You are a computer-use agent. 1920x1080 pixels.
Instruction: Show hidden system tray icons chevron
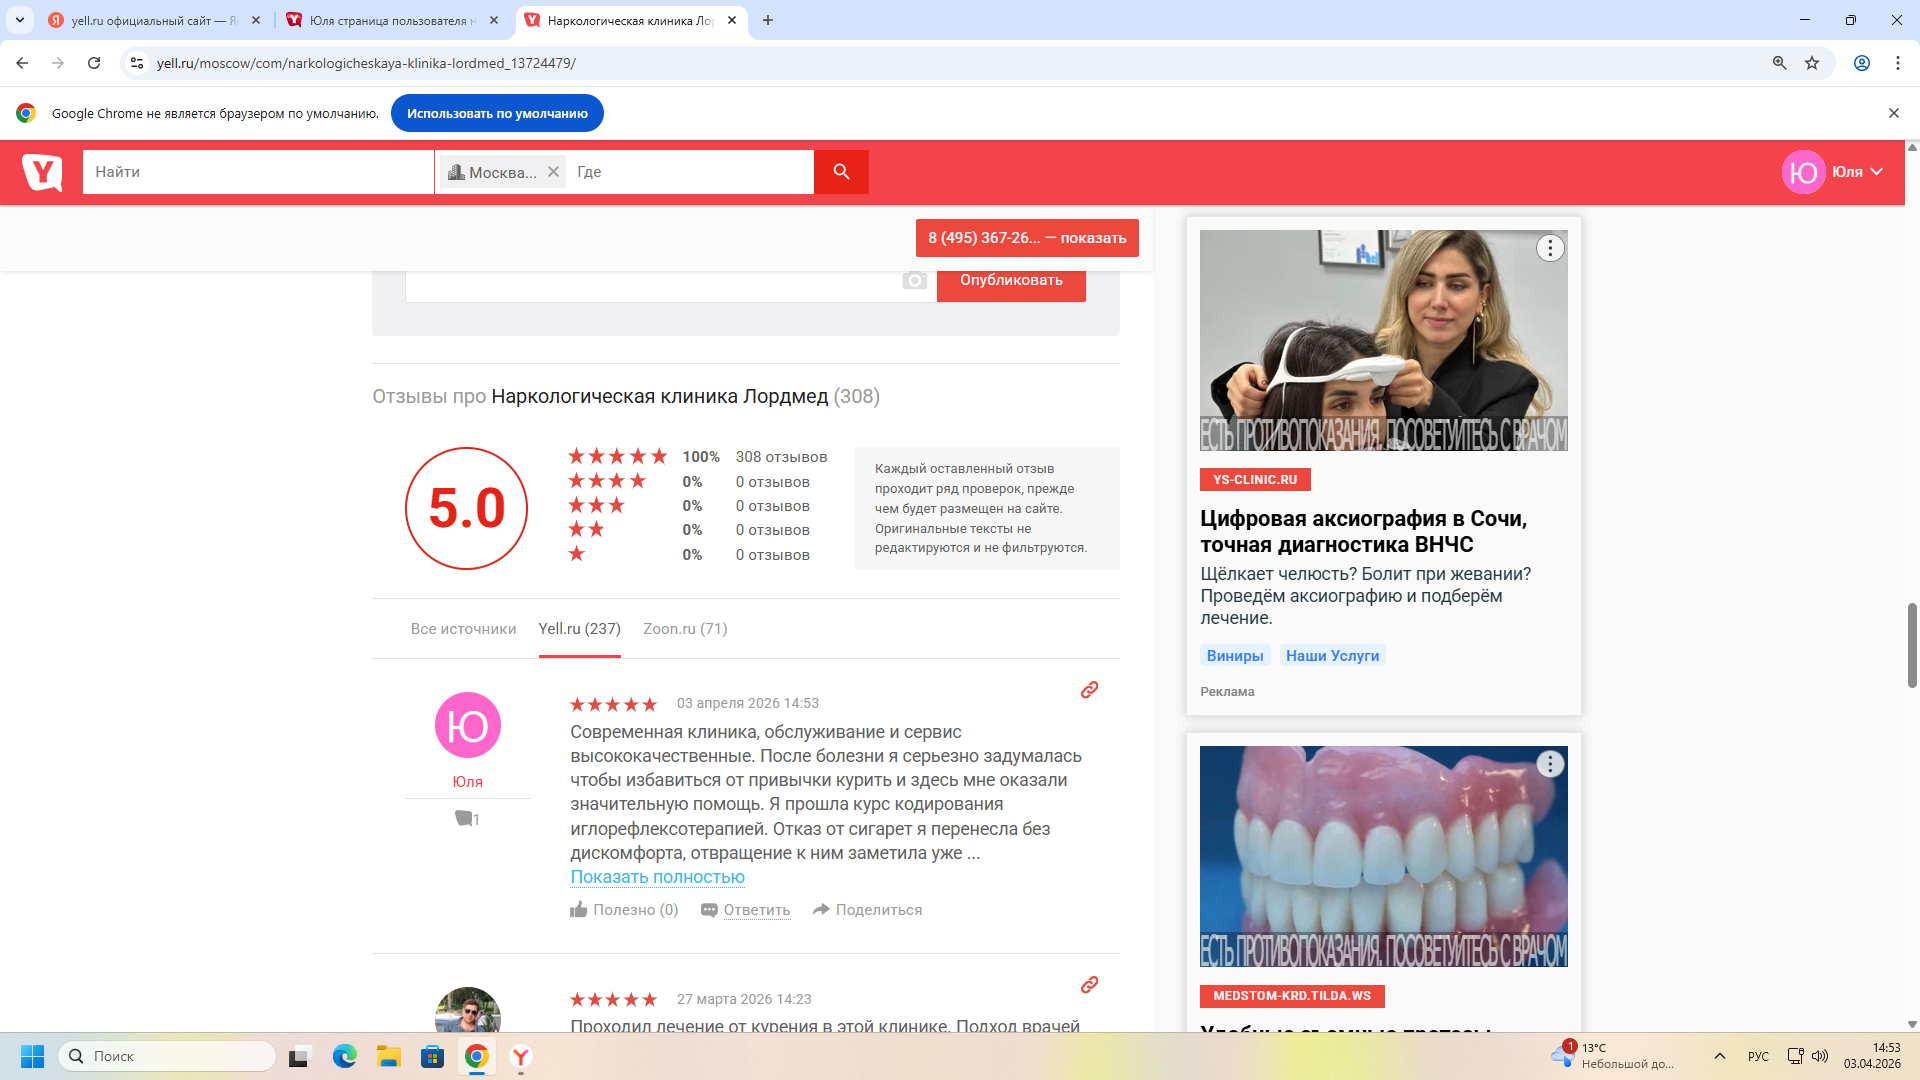point(1719,1056)
